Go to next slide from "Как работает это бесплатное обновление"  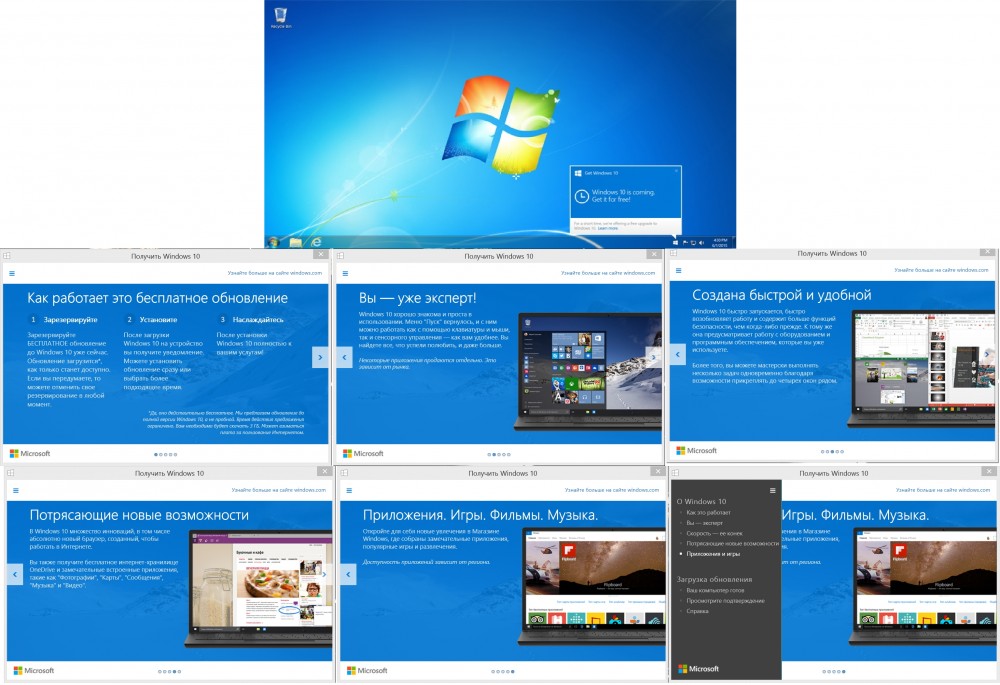click(319, 357)
